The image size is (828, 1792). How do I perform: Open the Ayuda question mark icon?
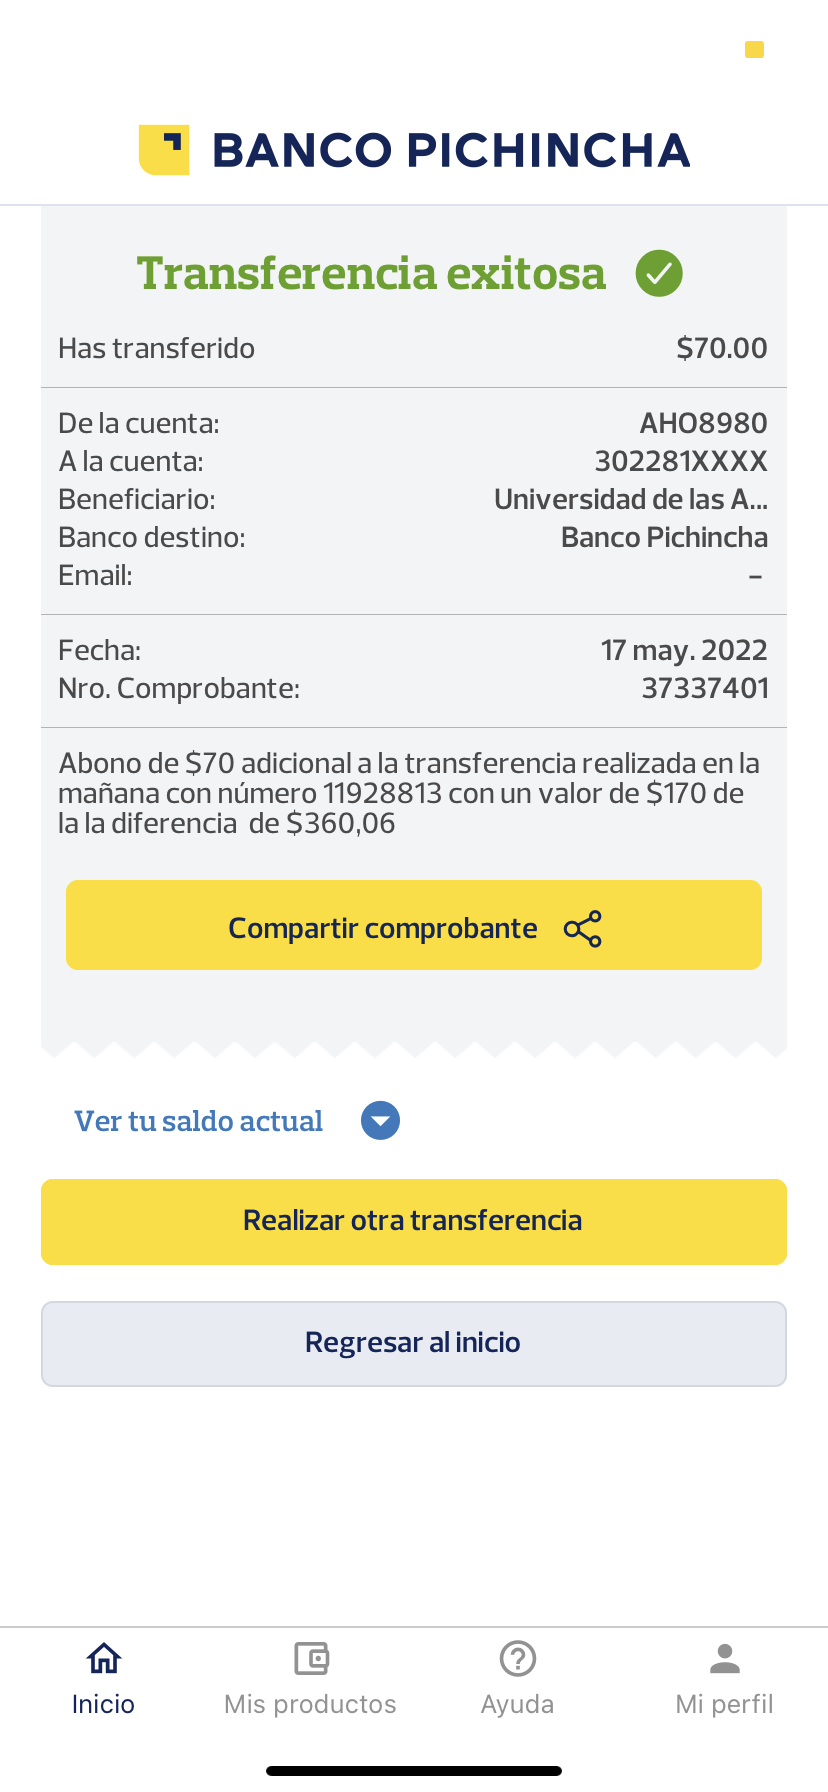(518, 1659)
